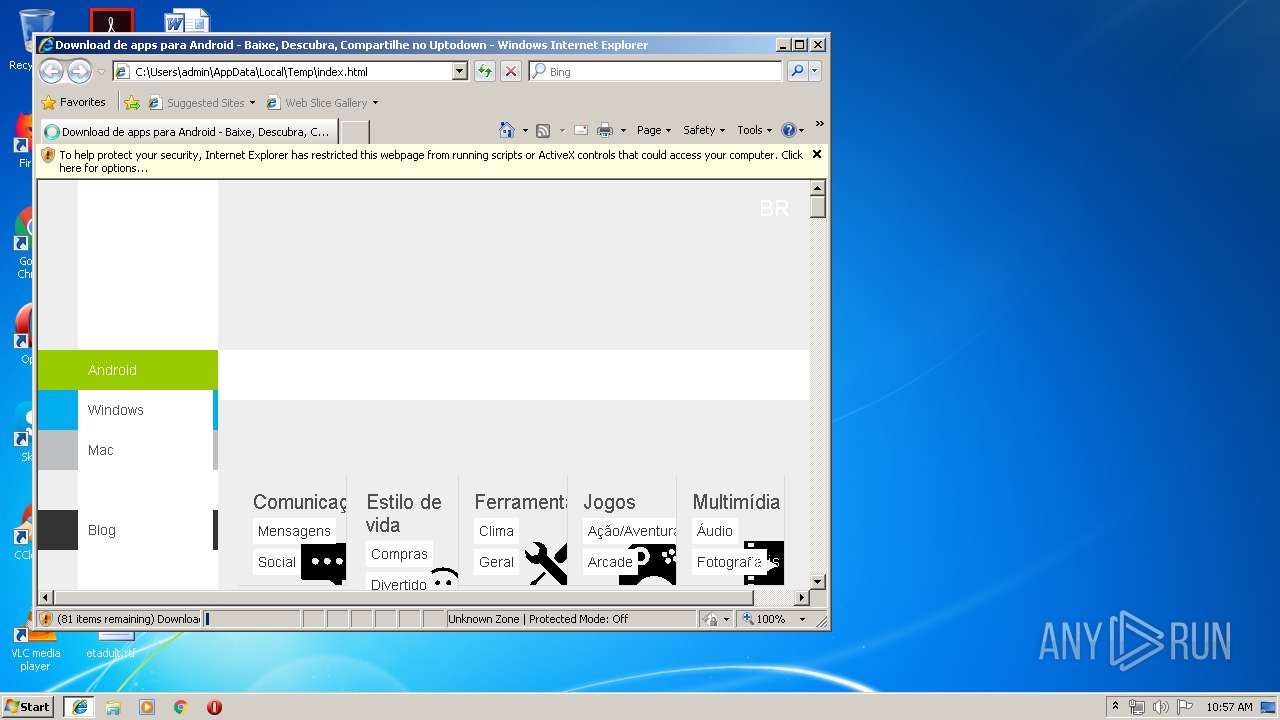Viewport: 1280px width, 720px height.
Task: Open Windows Explorer folder on taskbar
Action: [x=113, y=707]
